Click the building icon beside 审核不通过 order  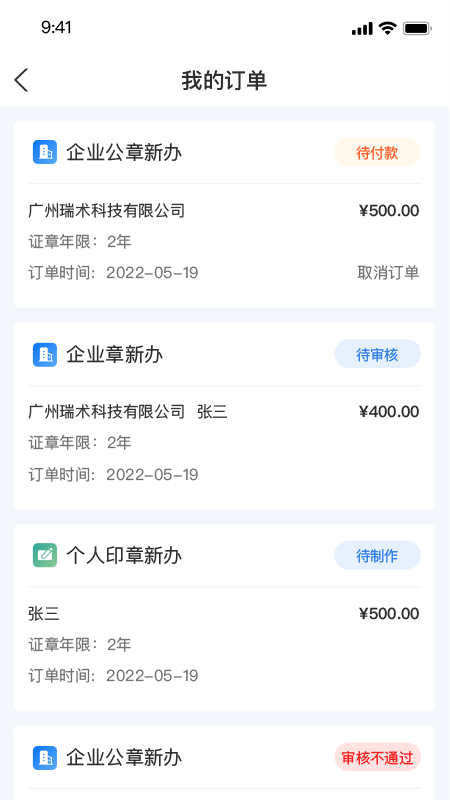pos(45,758)
